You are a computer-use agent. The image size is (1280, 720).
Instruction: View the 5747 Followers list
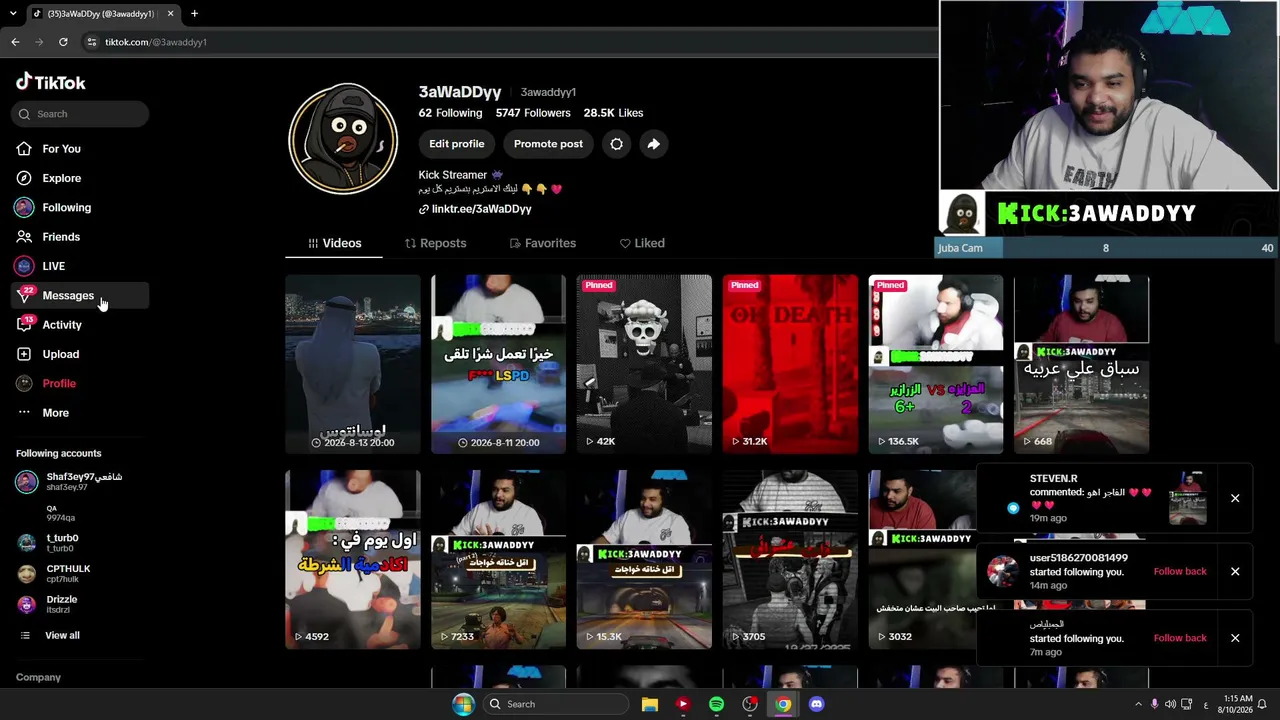(533, 113)
